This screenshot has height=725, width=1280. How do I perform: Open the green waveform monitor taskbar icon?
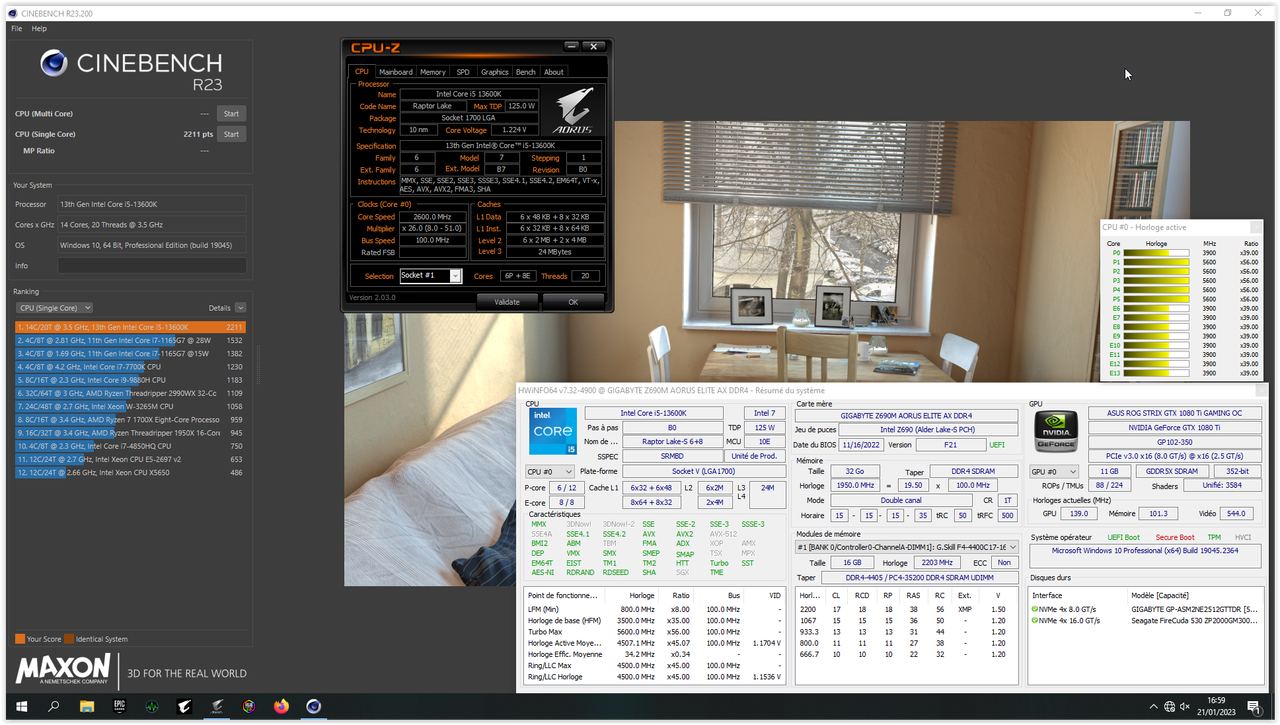(x=152, y=706)
